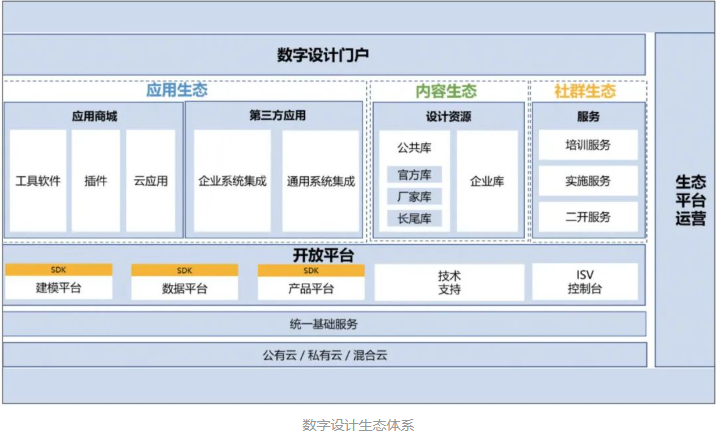Click the 通用系统集成 block
Viewport: 716px width, 441px height.
coord(320,181)
